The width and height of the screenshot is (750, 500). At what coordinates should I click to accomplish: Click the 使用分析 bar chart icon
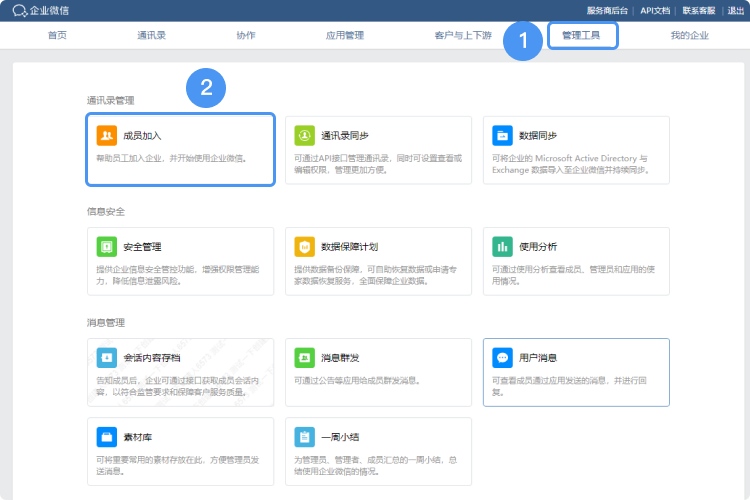point(502,246)
